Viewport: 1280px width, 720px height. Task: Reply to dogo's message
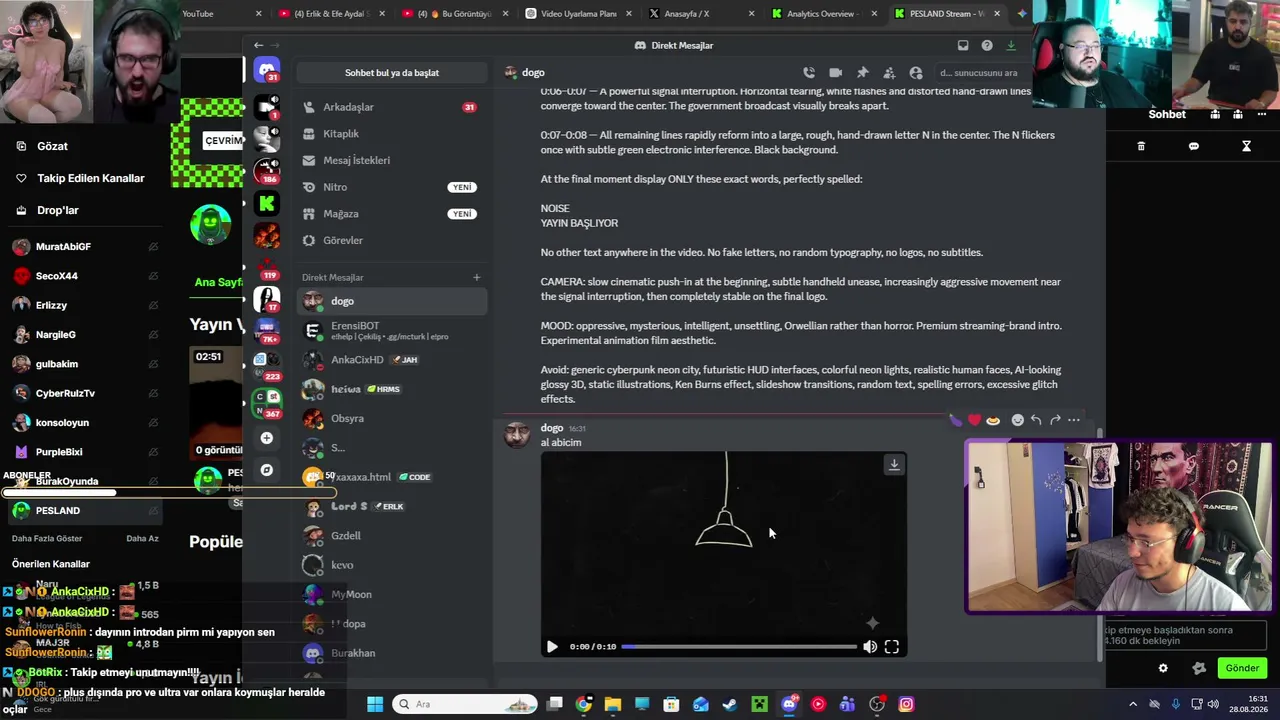pos(1036,420)
